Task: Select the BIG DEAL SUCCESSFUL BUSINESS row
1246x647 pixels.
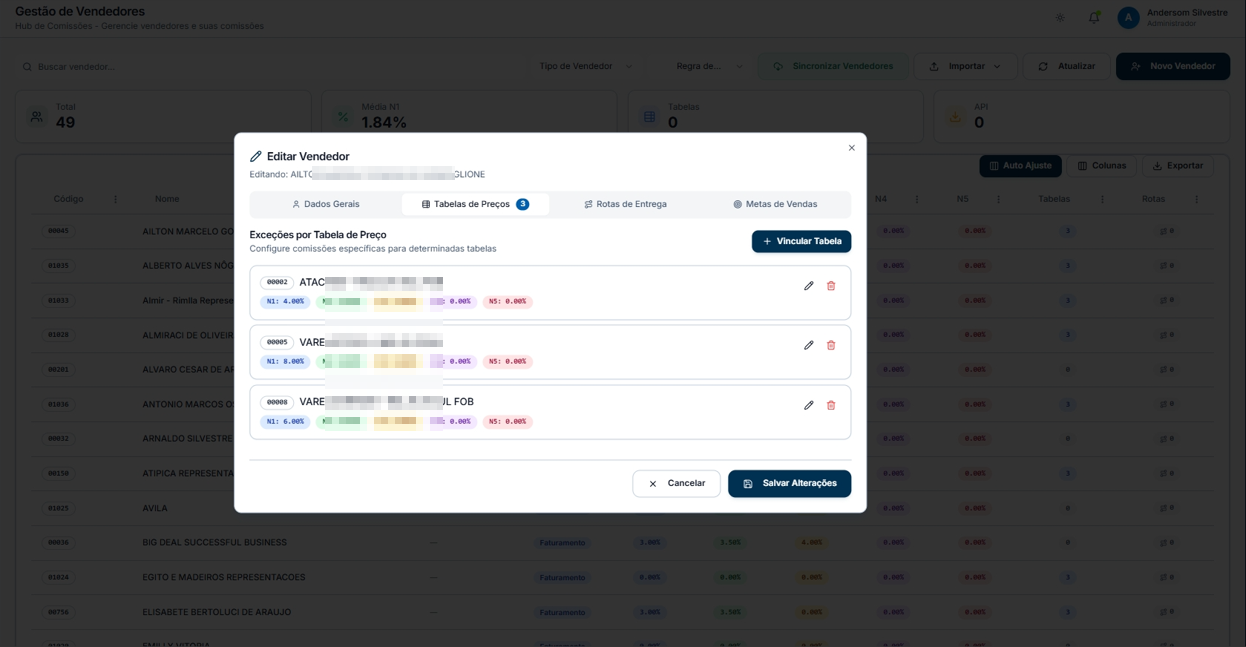Action: coord(622,543)
